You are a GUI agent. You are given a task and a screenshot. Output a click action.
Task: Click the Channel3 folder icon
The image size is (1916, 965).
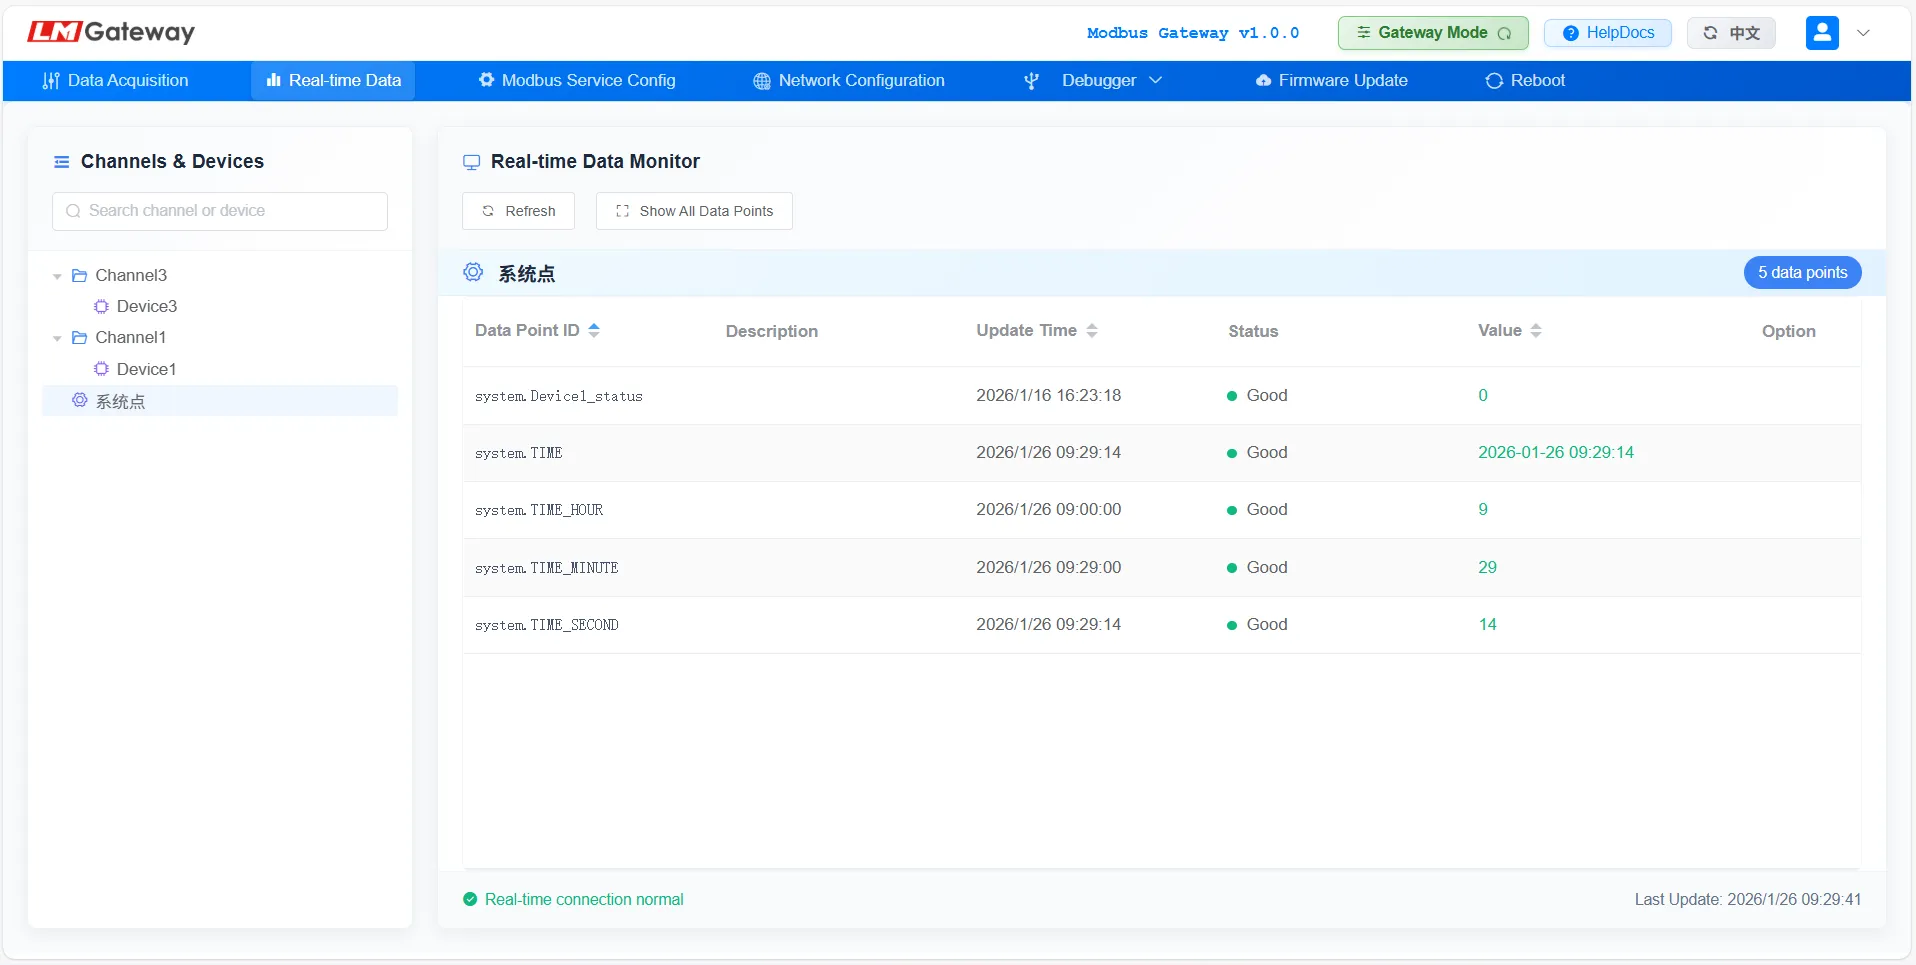(80, 276)
